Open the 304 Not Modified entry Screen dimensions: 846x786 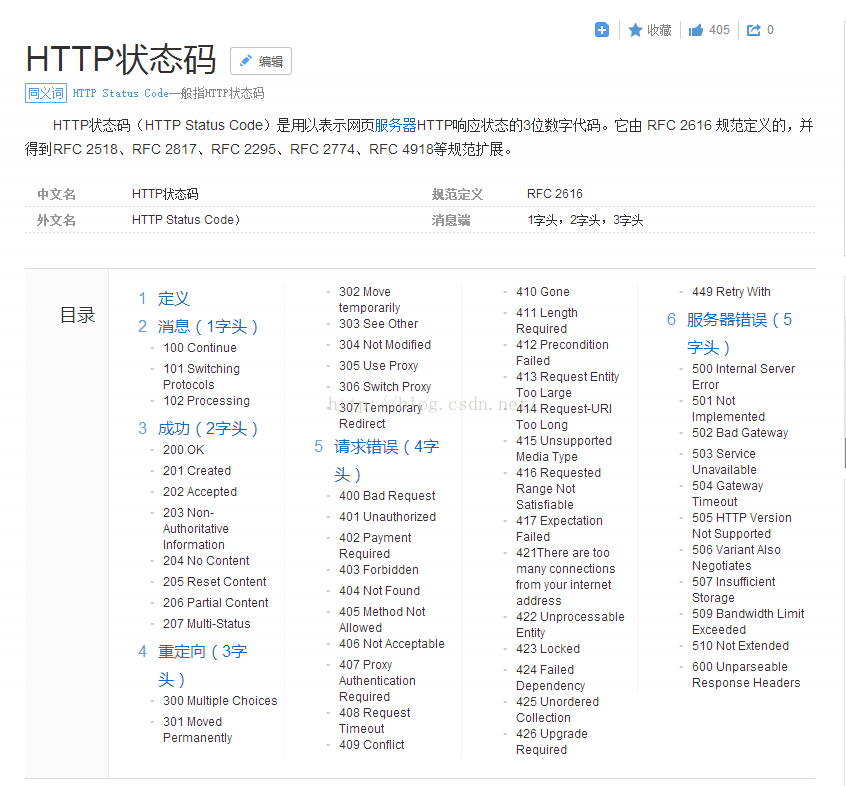pyautogui.click(x=385, y=345)
